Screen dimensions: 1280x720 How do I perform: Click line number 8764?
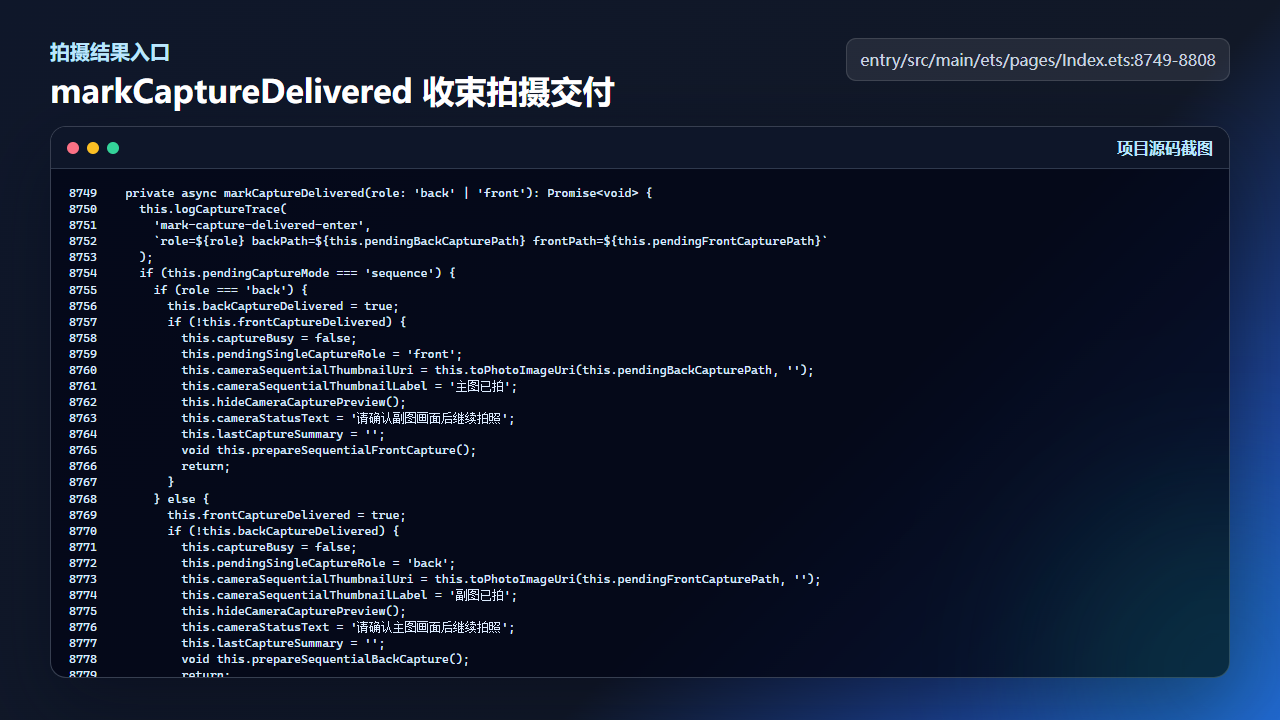pos(83,434)
